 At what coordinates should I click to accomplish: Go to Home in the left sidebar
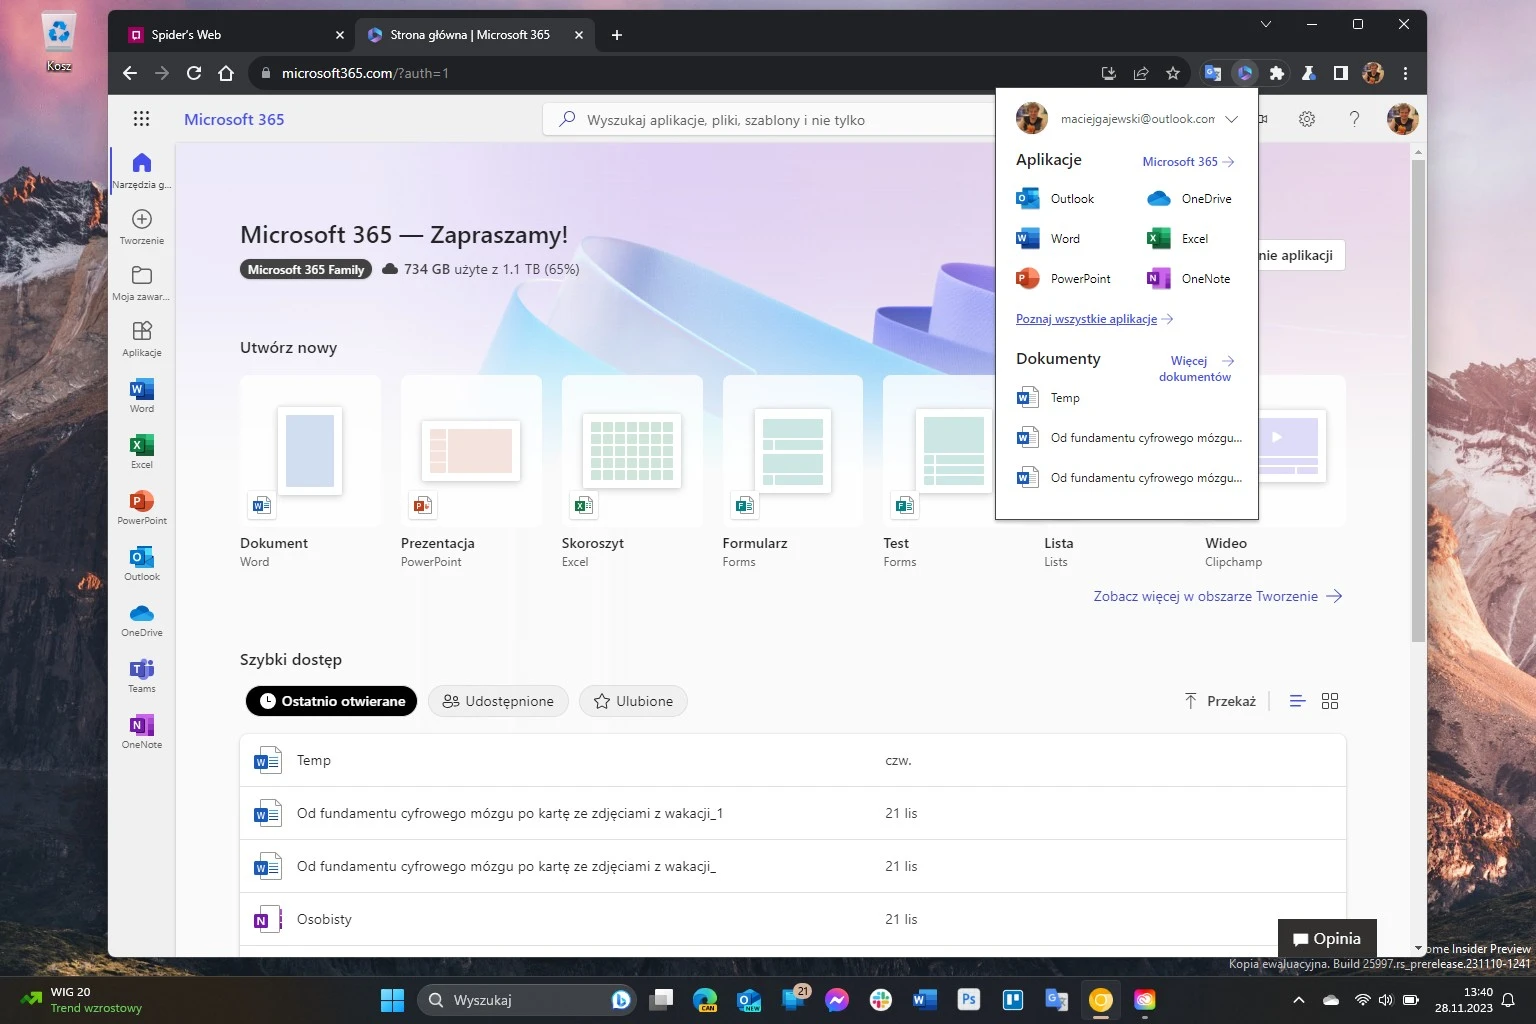[141, 170]
